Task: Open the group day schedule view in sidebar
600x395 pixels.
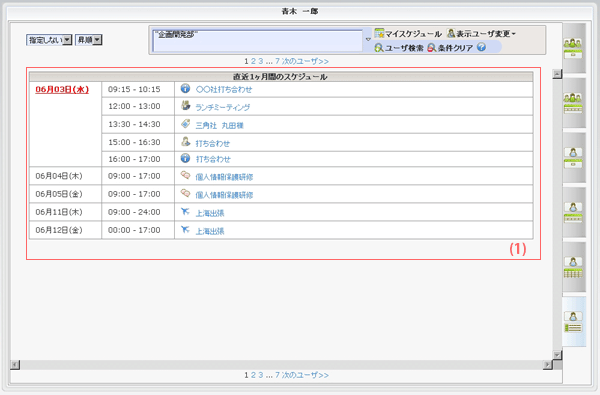Action: tap(573, 48)
